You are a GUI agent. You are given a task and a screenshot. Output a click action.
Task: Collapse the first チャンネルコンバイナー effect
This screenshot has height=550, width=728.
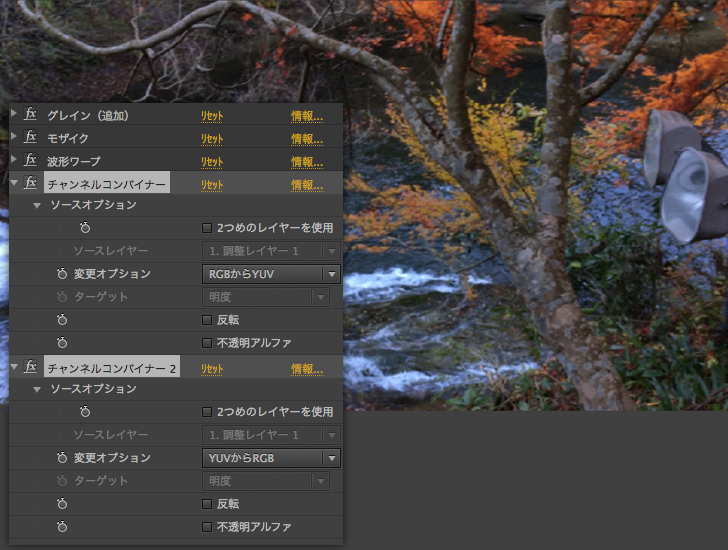[13, 184]
